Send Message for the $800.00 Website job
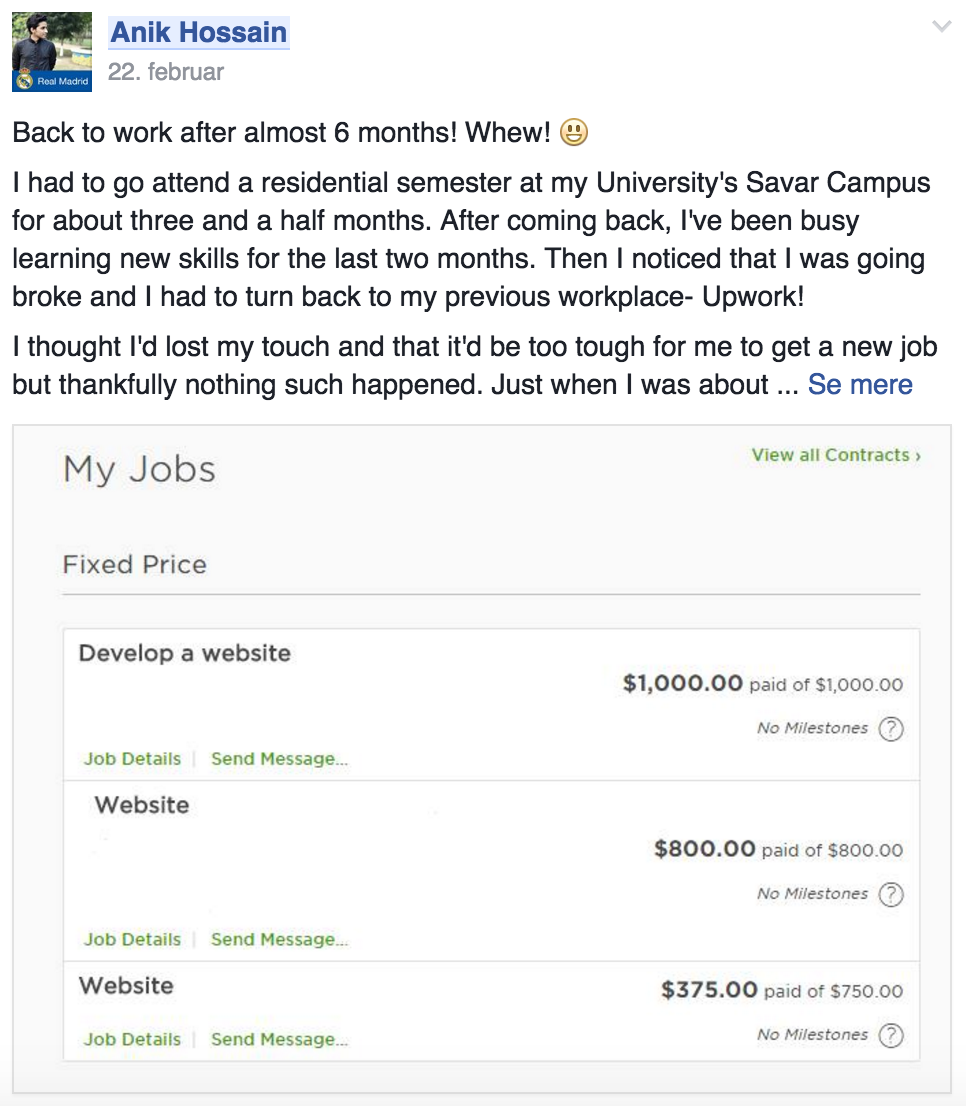 (279, 939)
